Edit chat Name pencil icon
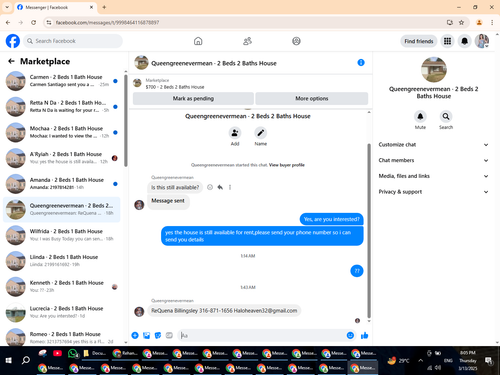This screenshot has height=375, width=500. [x=261, y=133]
